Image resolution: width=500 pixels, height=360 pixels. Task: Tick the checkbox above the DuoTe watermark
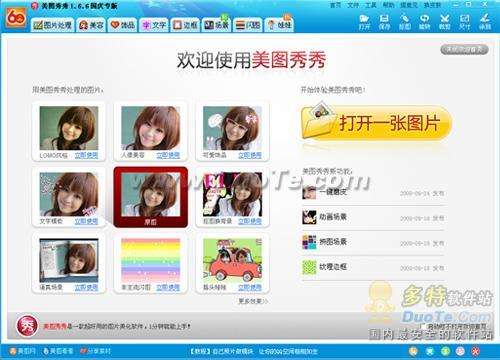point(422,326)
